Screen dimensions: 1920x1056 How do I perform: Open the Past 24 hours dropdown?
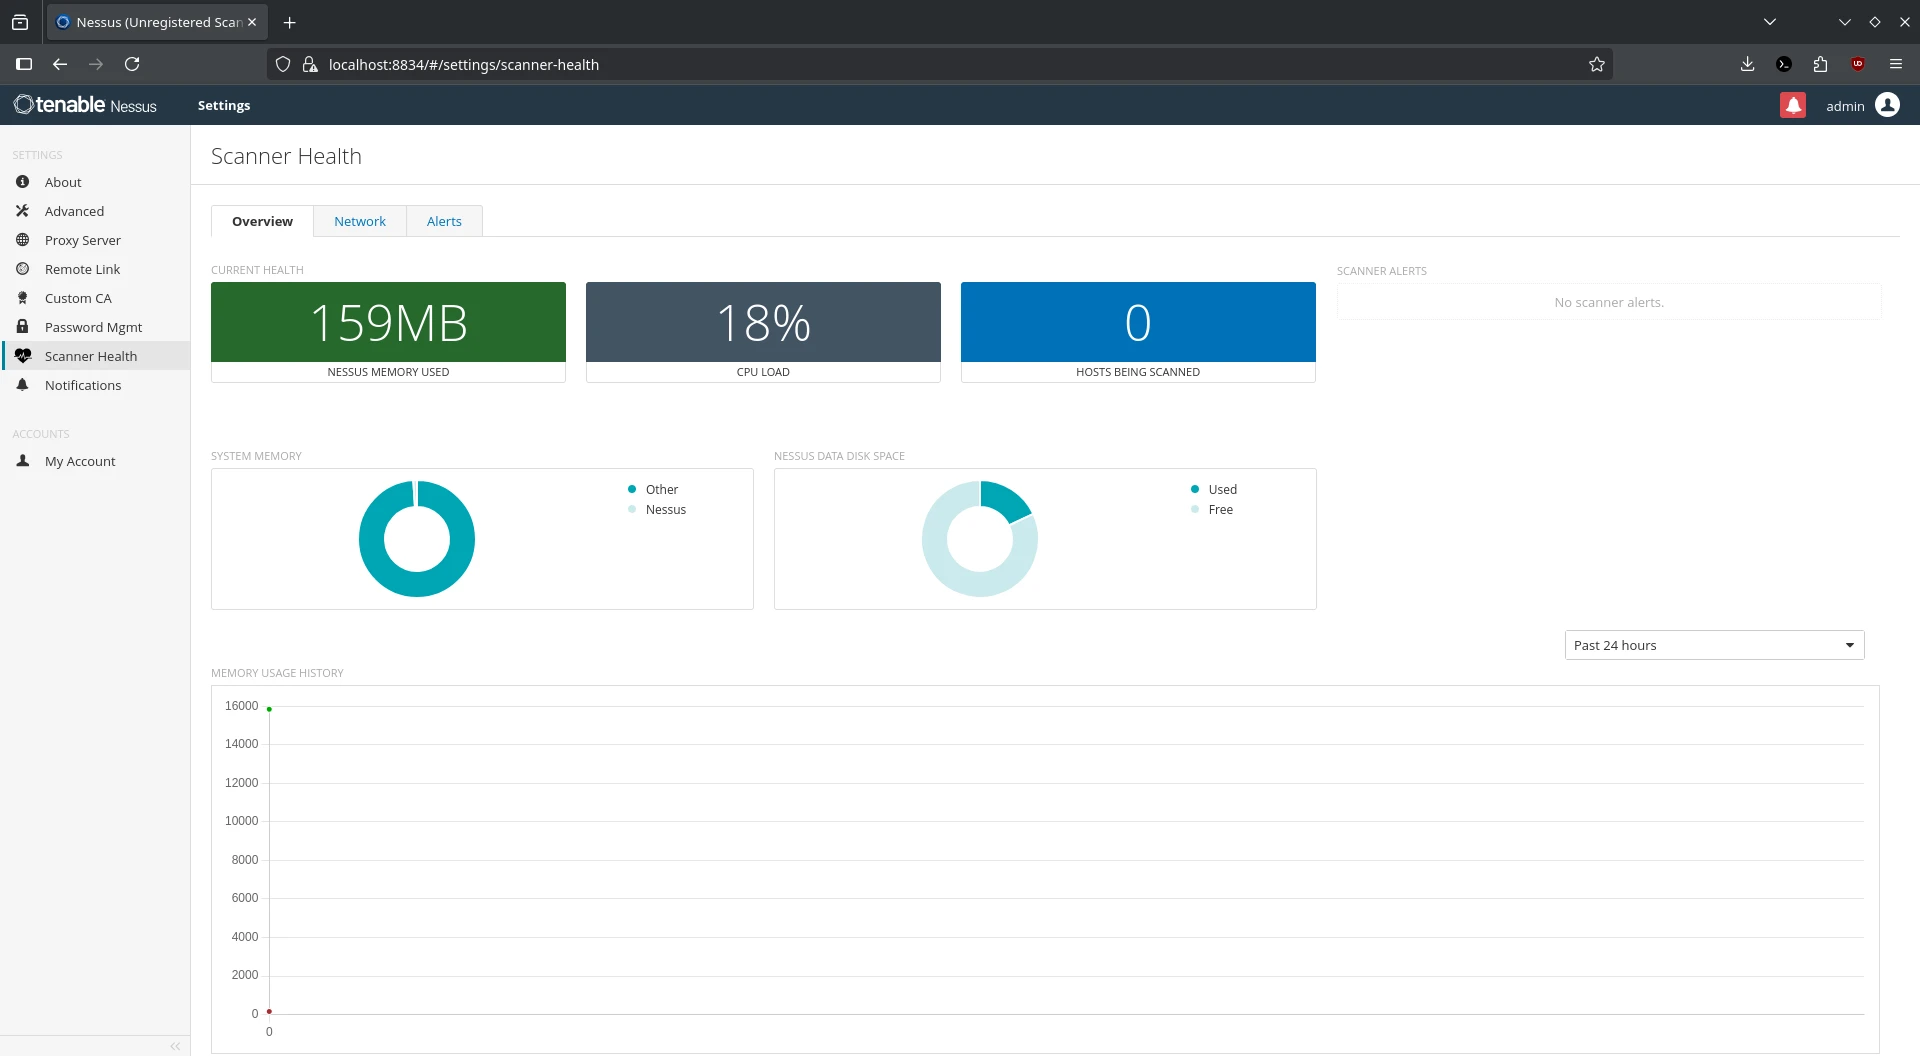tap(1714, 645)
